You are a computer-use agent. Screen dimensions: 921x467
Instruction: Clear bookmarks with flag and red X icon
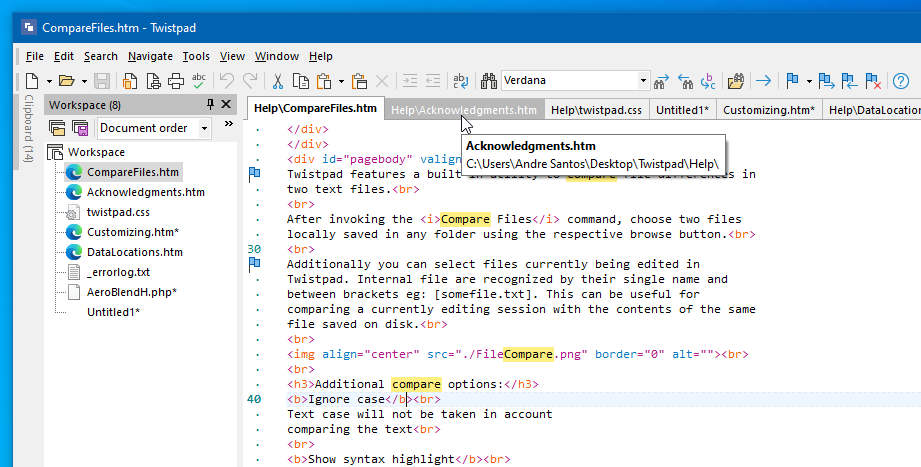[873, 80]
